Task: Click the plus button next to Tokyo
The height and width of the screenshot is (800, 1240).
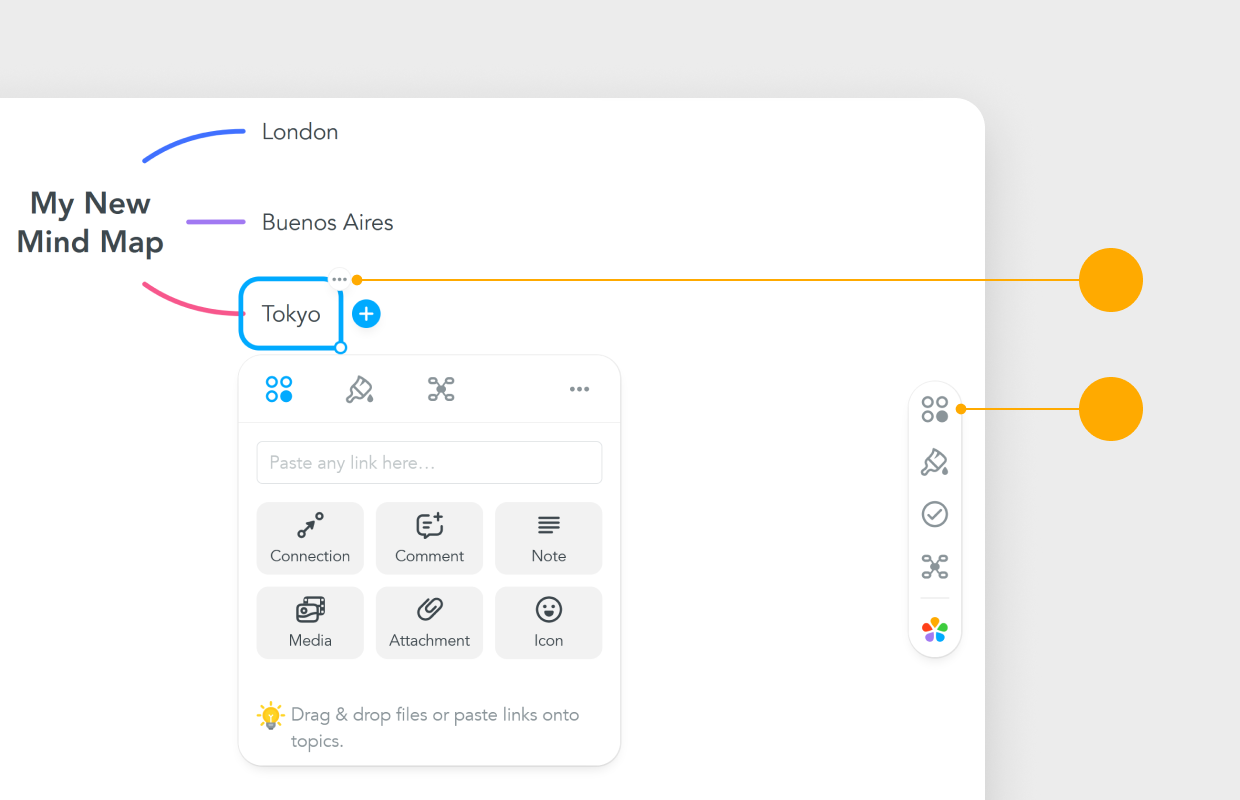Action: coord(366,313)
